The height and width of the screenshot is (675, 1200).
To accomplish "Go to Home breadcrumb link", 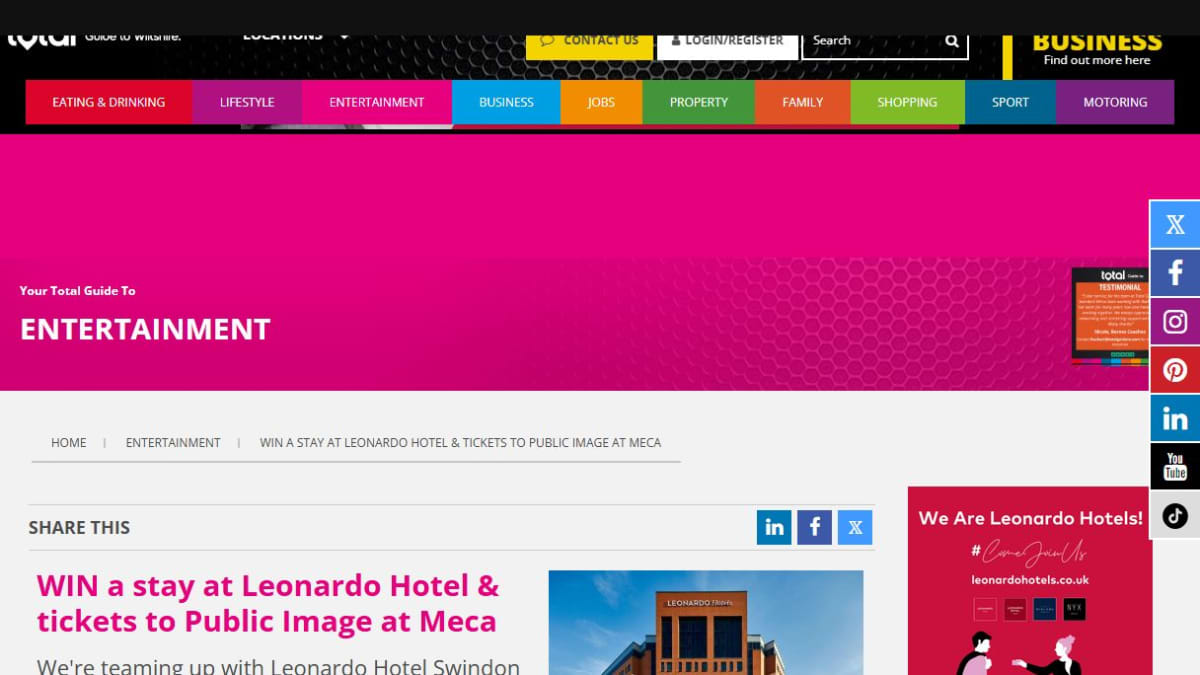I will point(69,442).
